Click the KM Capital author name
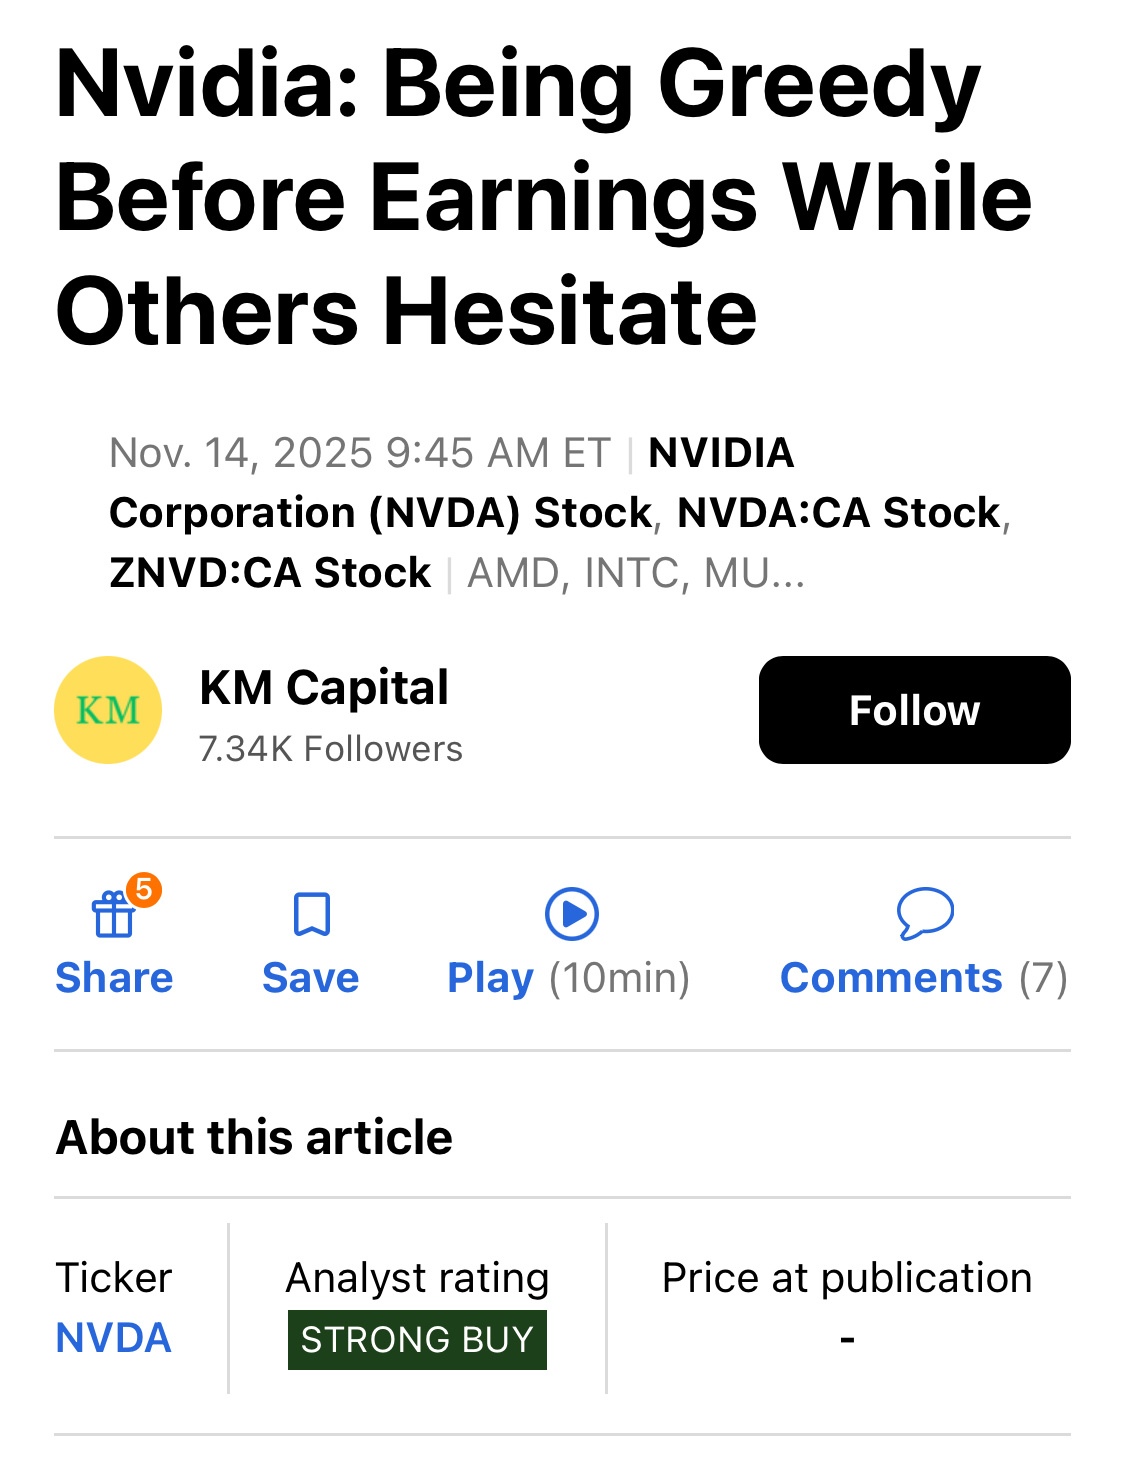Image resolution: width=1125 pixels, height=1457 pixels. (x=323, y=687)
